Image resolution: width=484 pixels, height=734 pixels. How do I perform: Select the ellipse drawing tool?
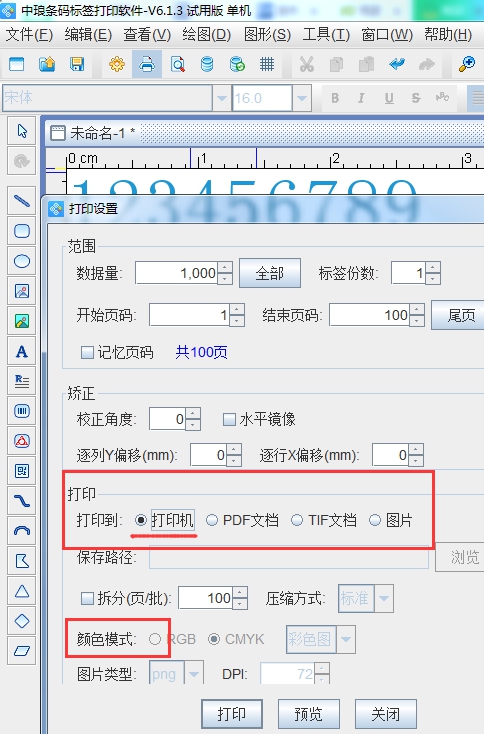[22, 261]
